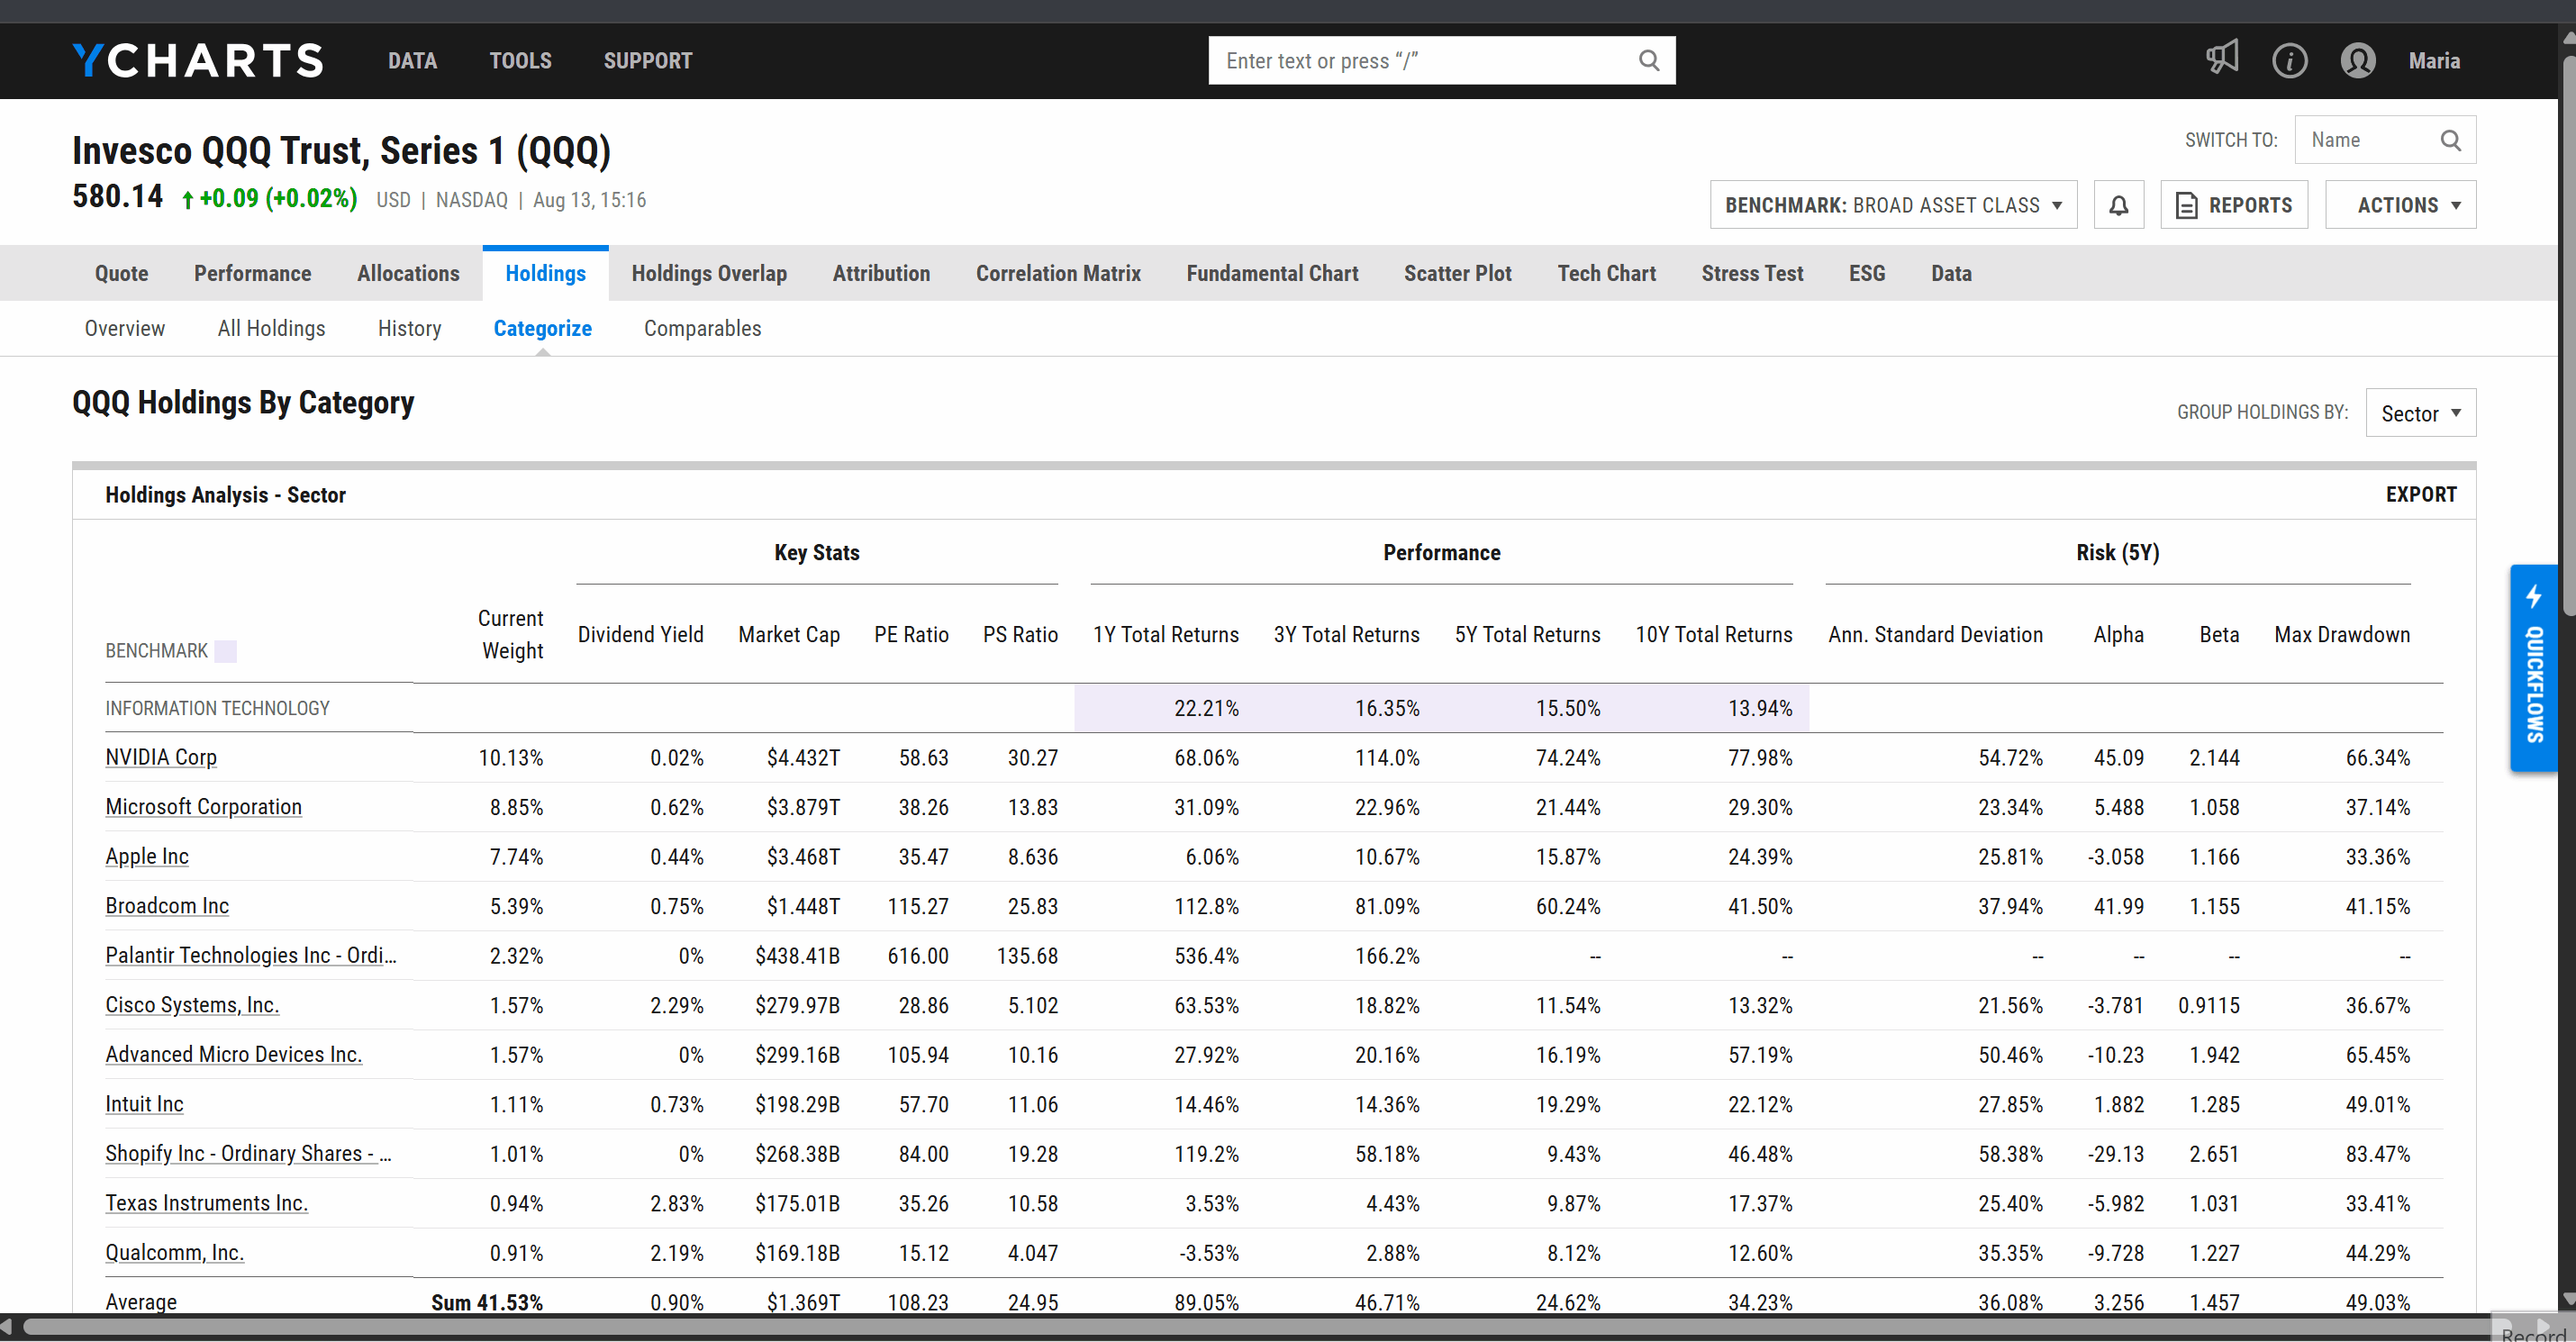Go to the History sub-tab

pos(409,328)
